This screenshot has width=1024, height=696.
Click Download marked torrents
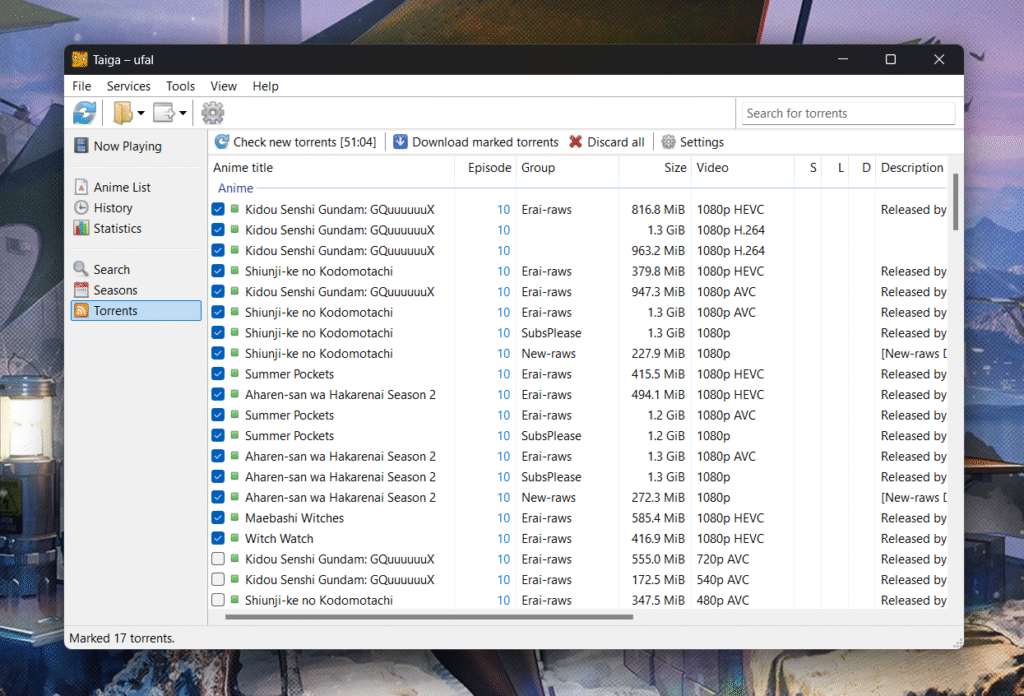(475, 142)
